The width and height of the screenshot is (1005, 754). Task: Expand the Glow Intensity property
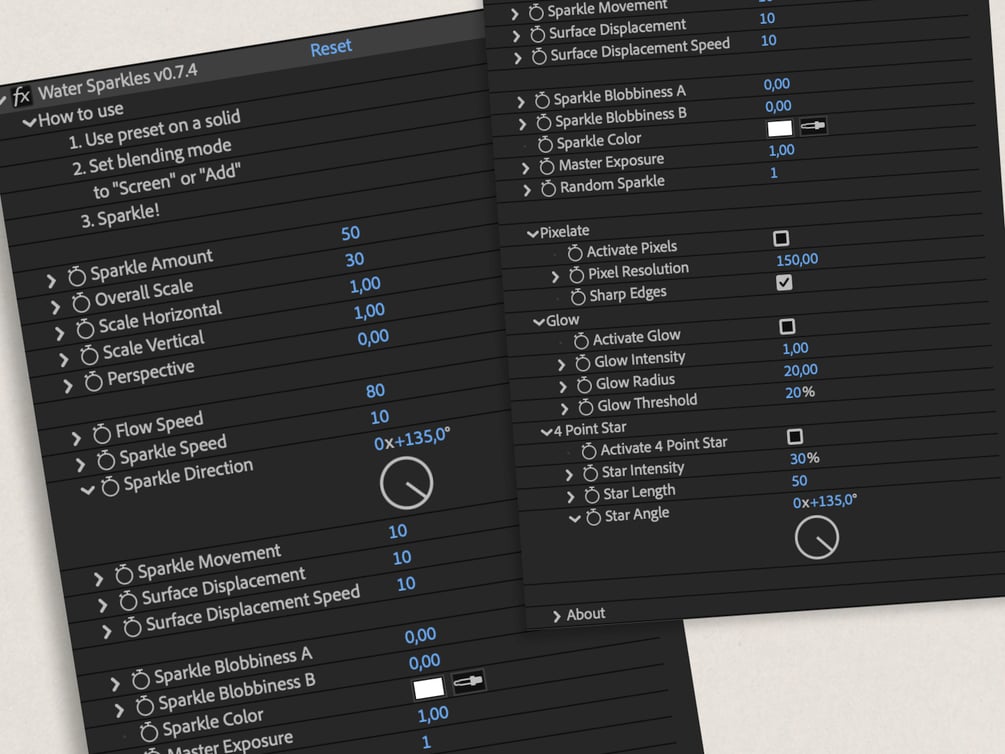tap(561, 365)
